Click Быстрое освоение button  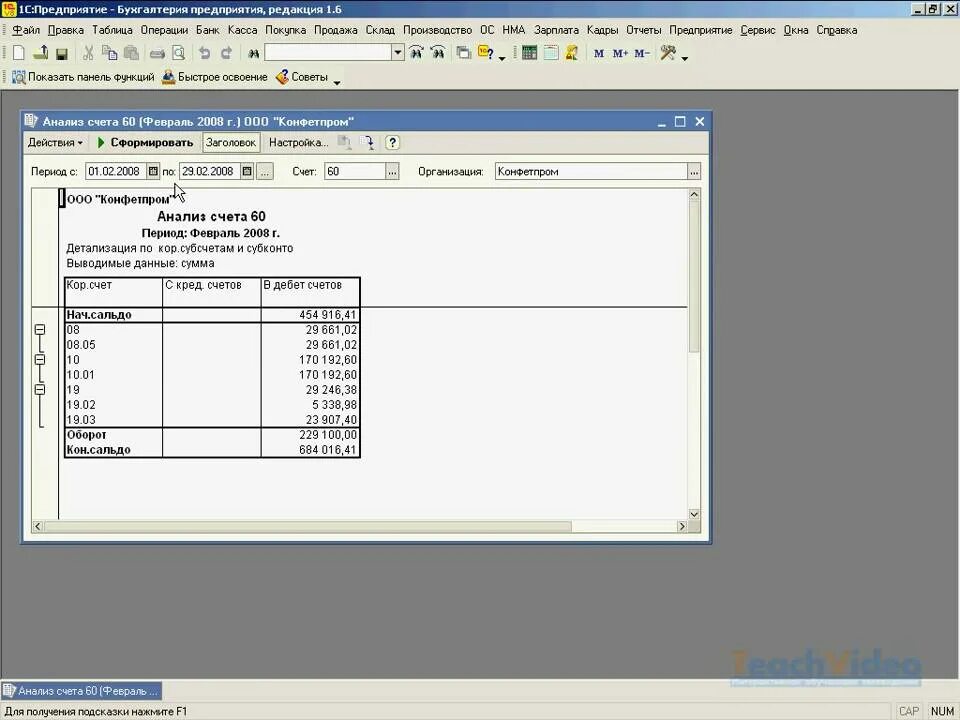point(215,77)
